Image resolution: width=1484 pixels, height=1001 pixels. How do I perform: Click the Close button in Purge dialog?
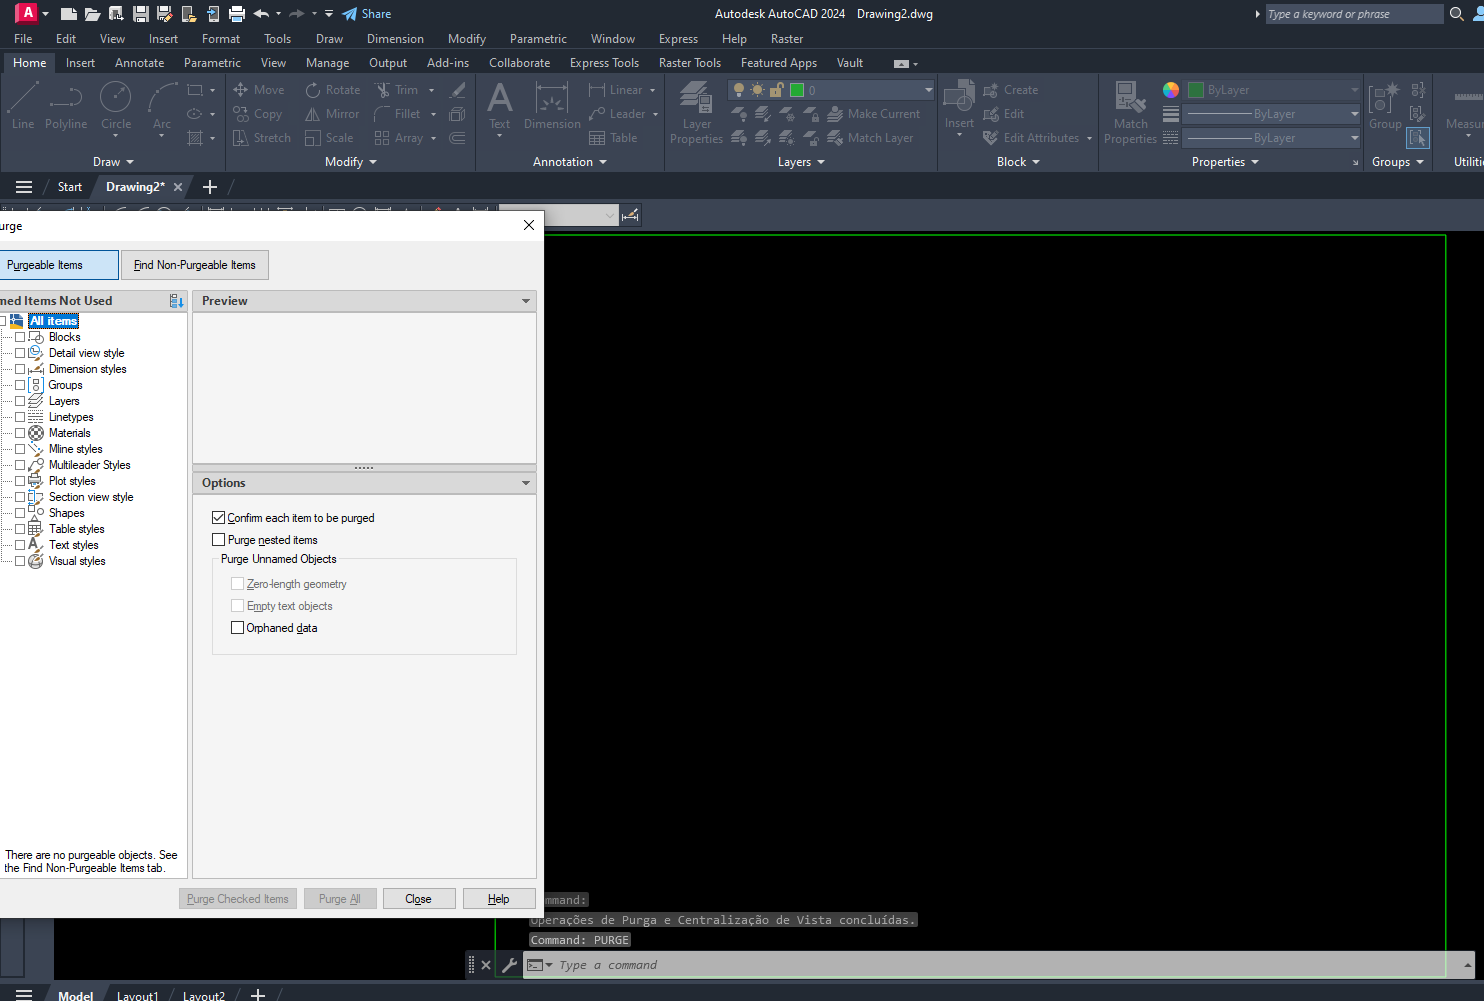[x=418, y=899]
